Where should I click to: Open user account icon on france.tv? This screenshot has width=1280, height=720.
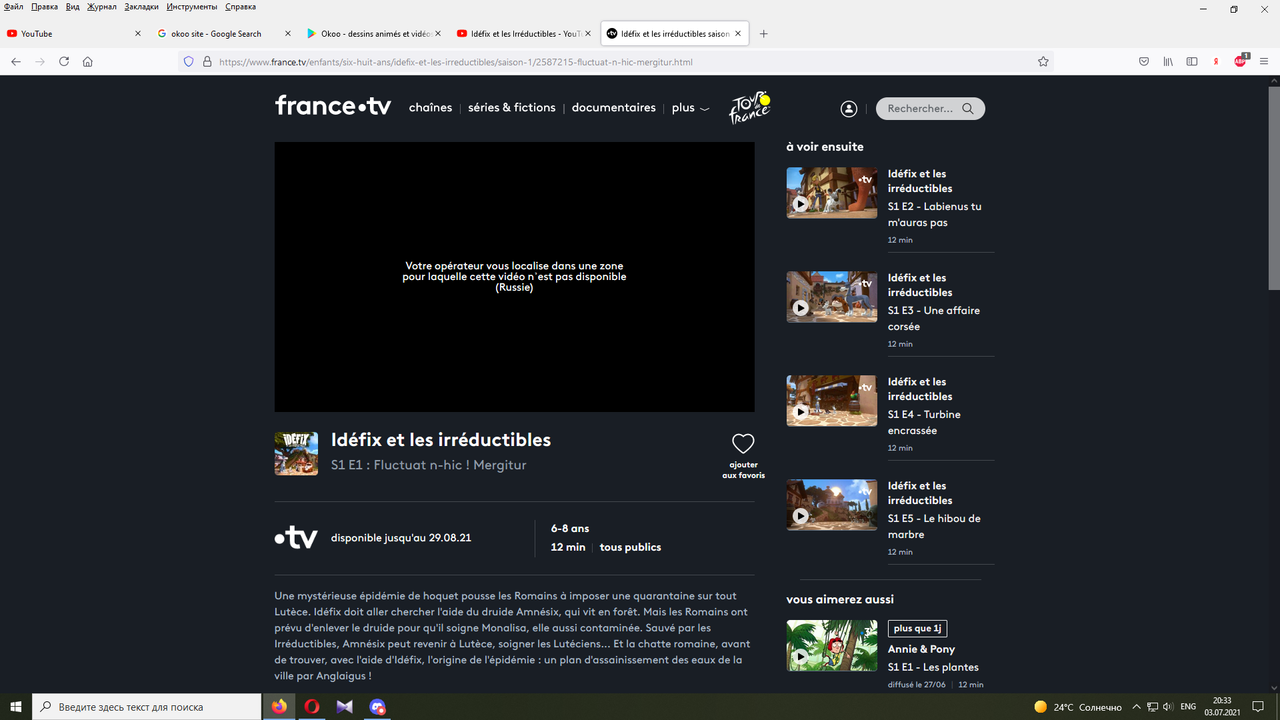(849, 108)
